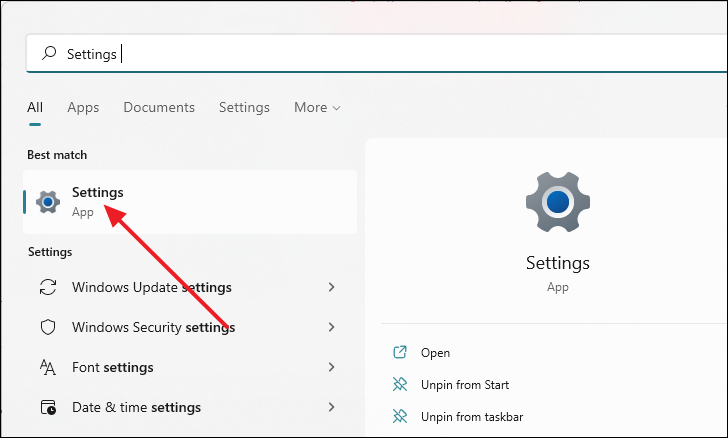Image resolution: width=728 pixels, height=438 pixels.
Task: Click the Settings title in preview pane
Action: pos(558,263)
